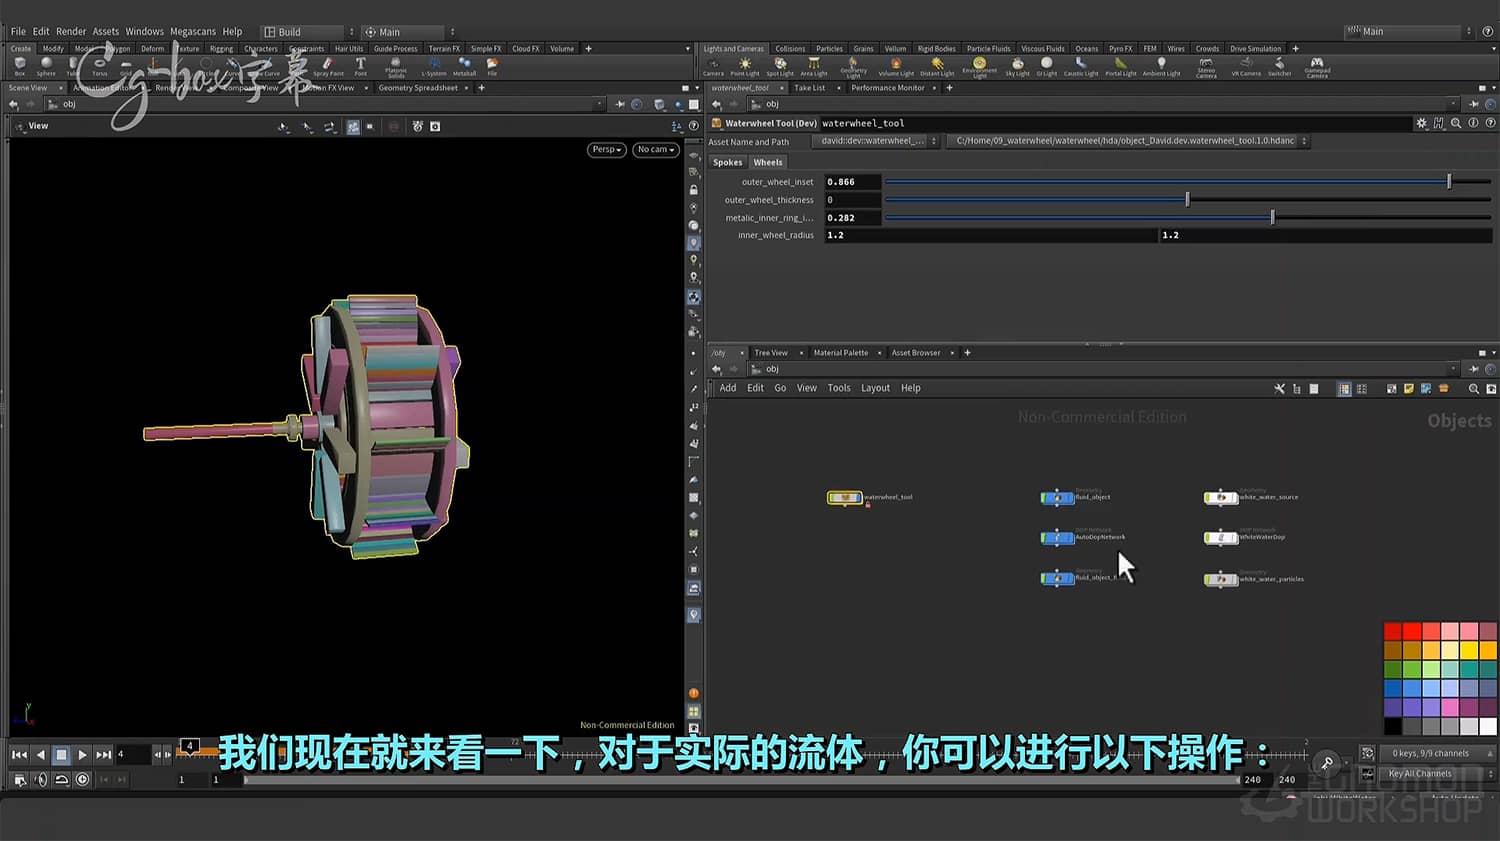The image size is (1500, 841).
Task: Select the Environment Light tool
Action: tap(981, 65)
